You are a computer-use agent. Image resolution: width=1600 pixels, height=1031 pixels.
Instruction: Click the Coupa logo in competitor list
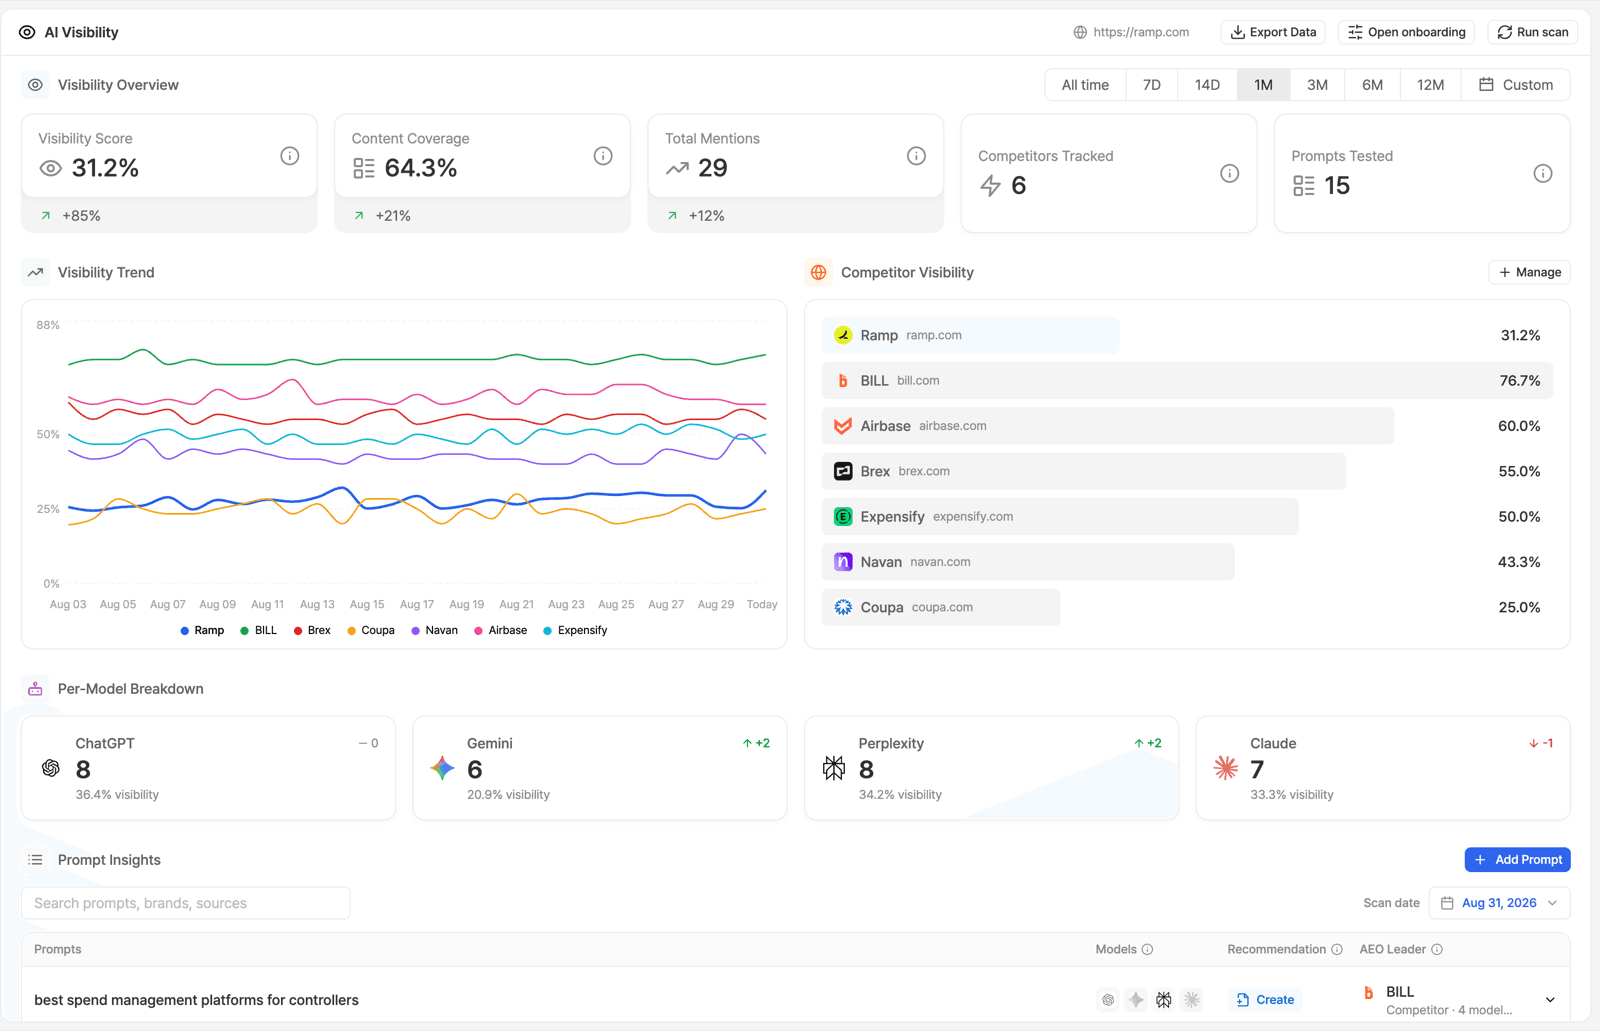point(843,607)
